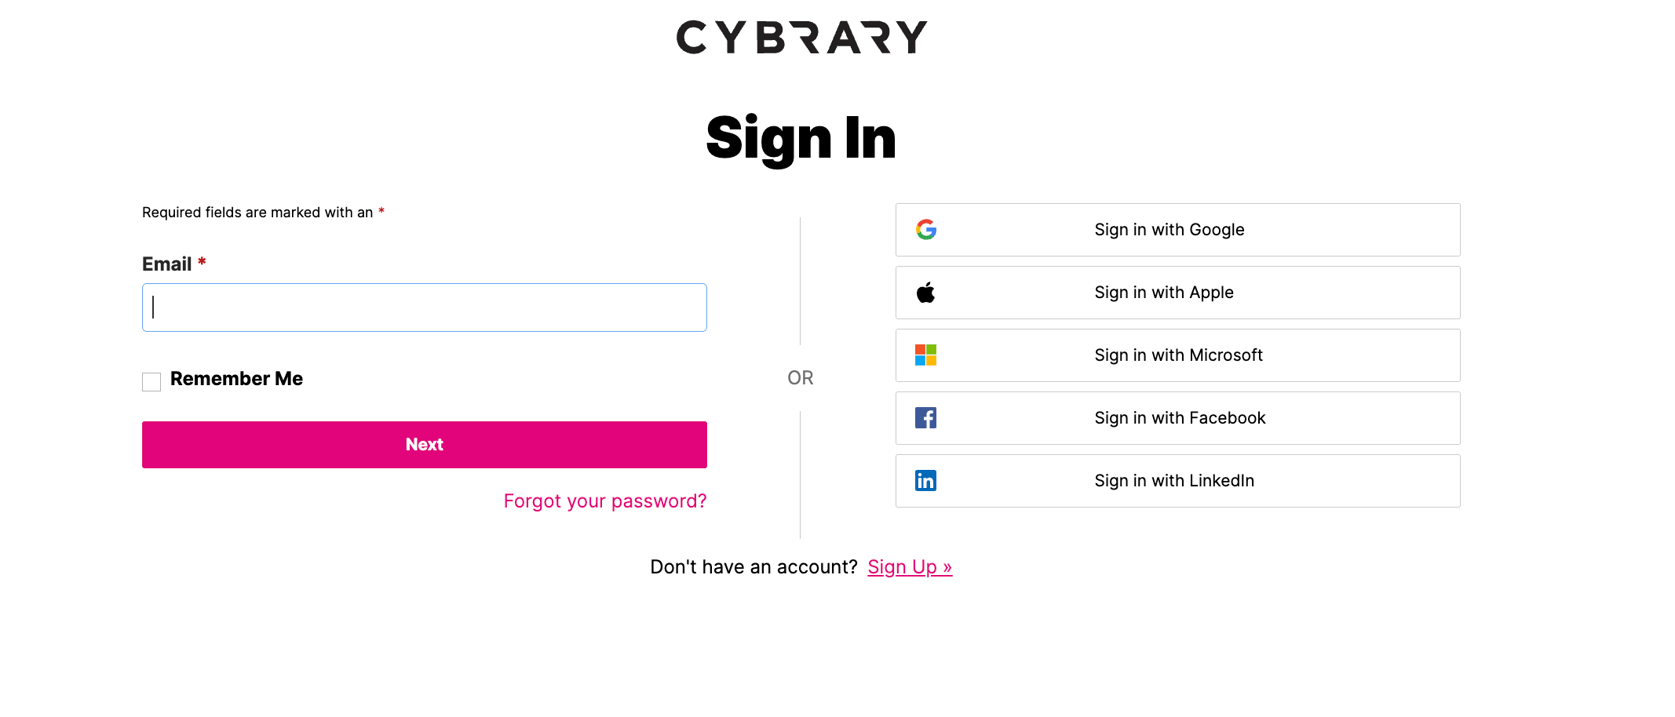Click the Sign In page heading
The width and height of the screenshot is (1675, 717).
click(800, 138)
